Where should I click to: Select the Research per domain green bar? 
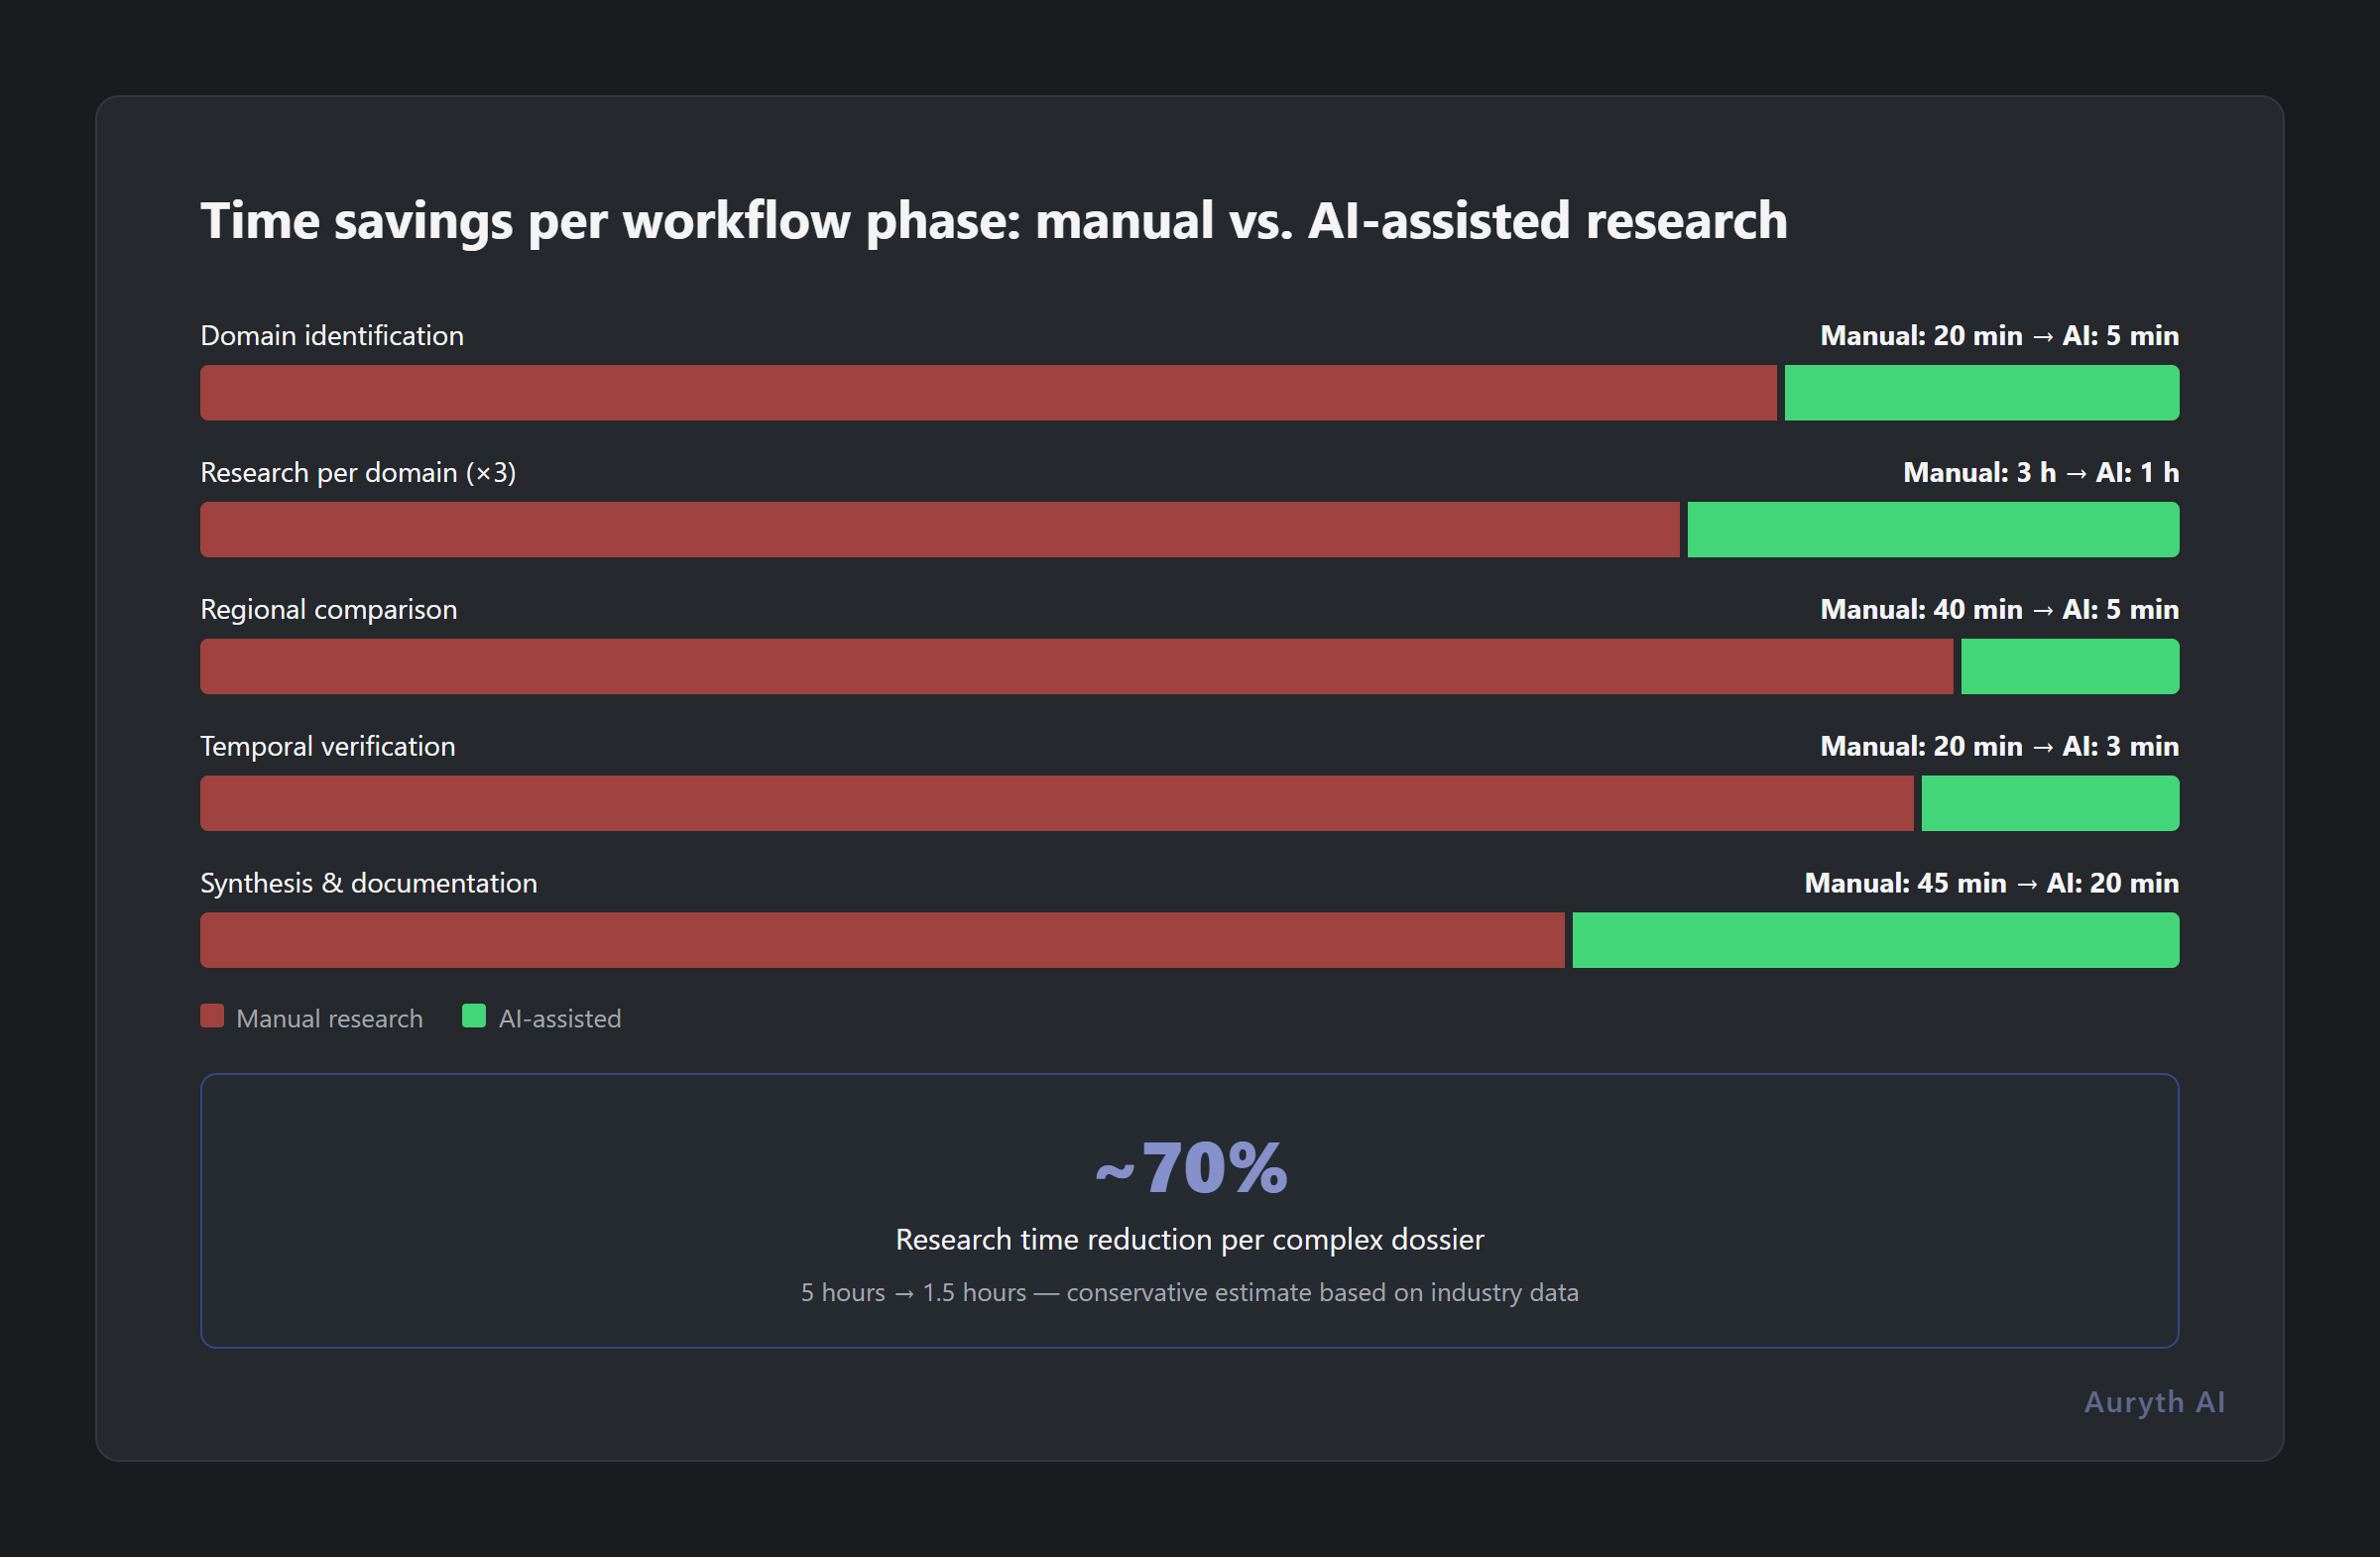coord(1932,530)
